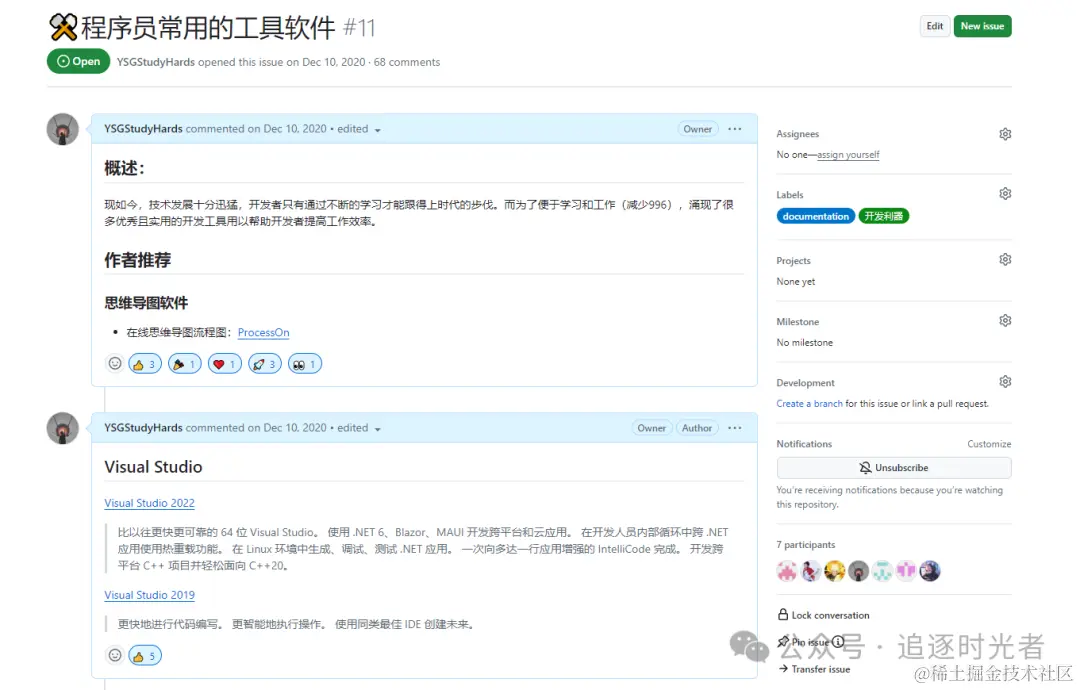Click YSGStudyHards name in first comment header
This screenshot has height=690, width=1080.
point(143,129)
